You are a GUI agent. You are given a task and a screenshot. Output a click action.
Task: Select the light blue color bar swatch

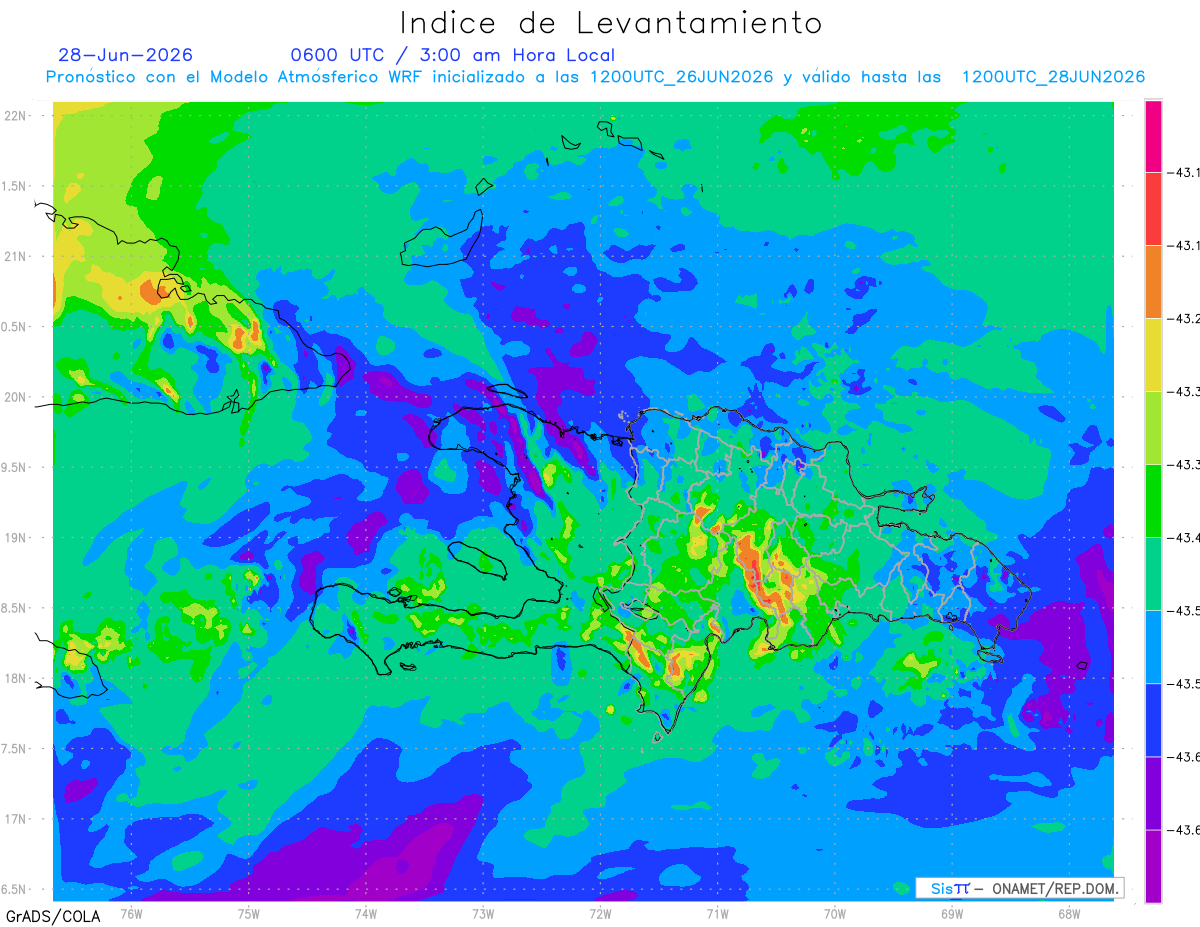[x=1153, y=647]
